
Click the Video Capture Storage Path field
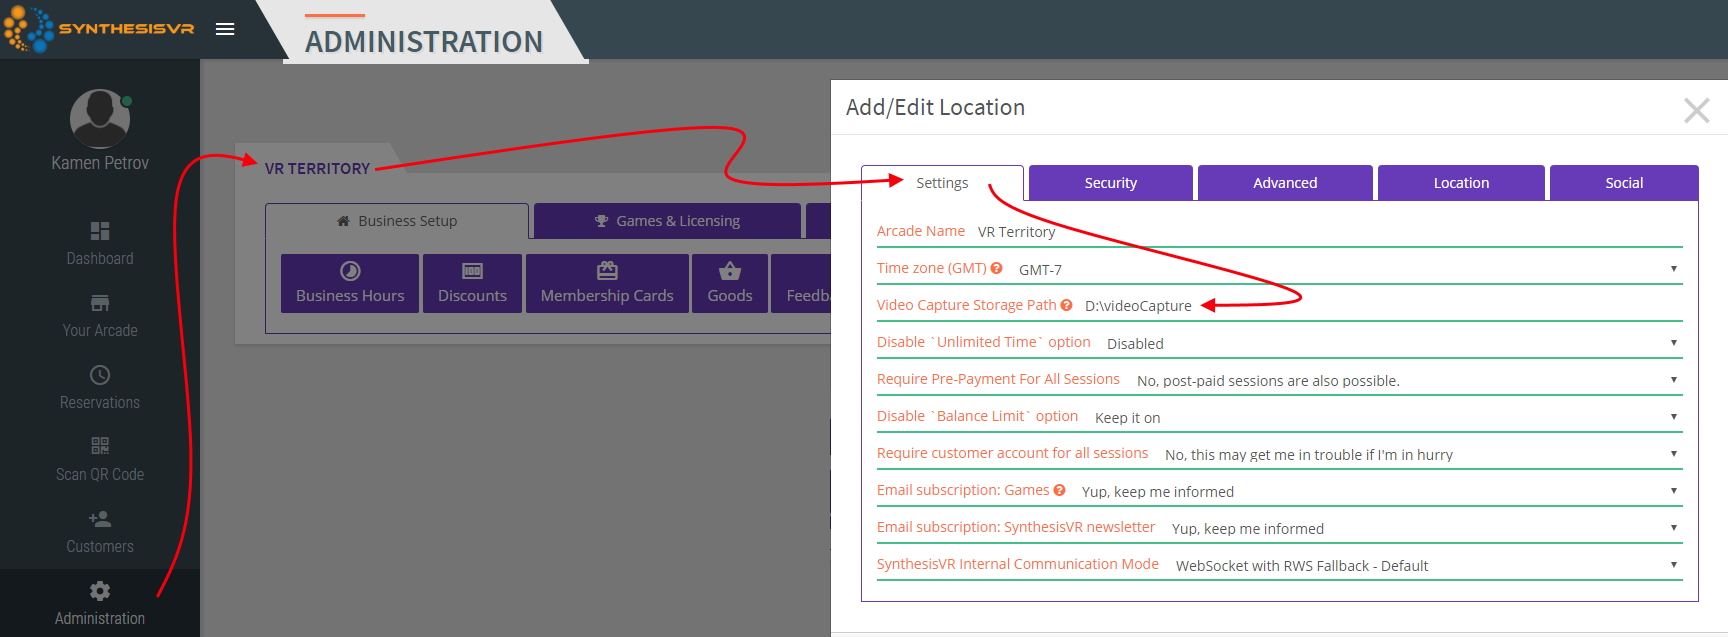pyautogui.click(x=1380, y=306)
